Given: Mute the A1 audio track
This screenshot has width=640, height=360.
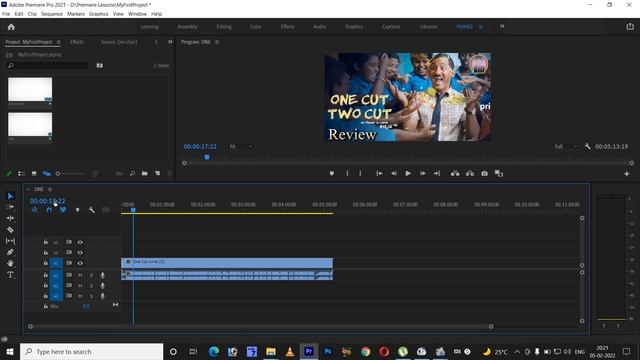Looking at the screenshot, I should pyautogui.click(x=80, y=275).
